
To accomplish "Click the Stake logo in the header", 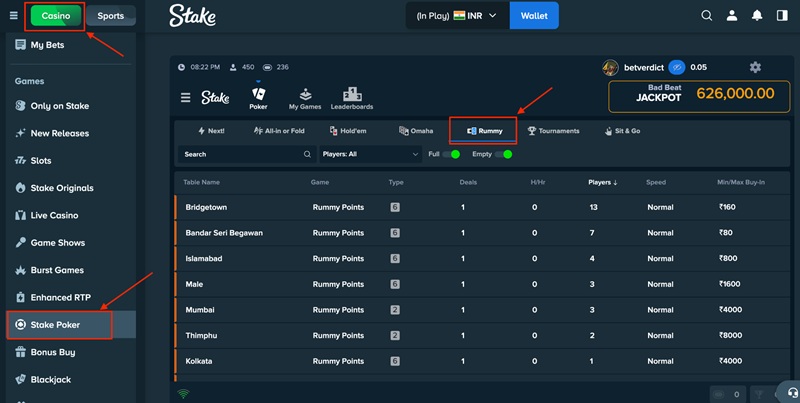I will (x=192, y=16).
